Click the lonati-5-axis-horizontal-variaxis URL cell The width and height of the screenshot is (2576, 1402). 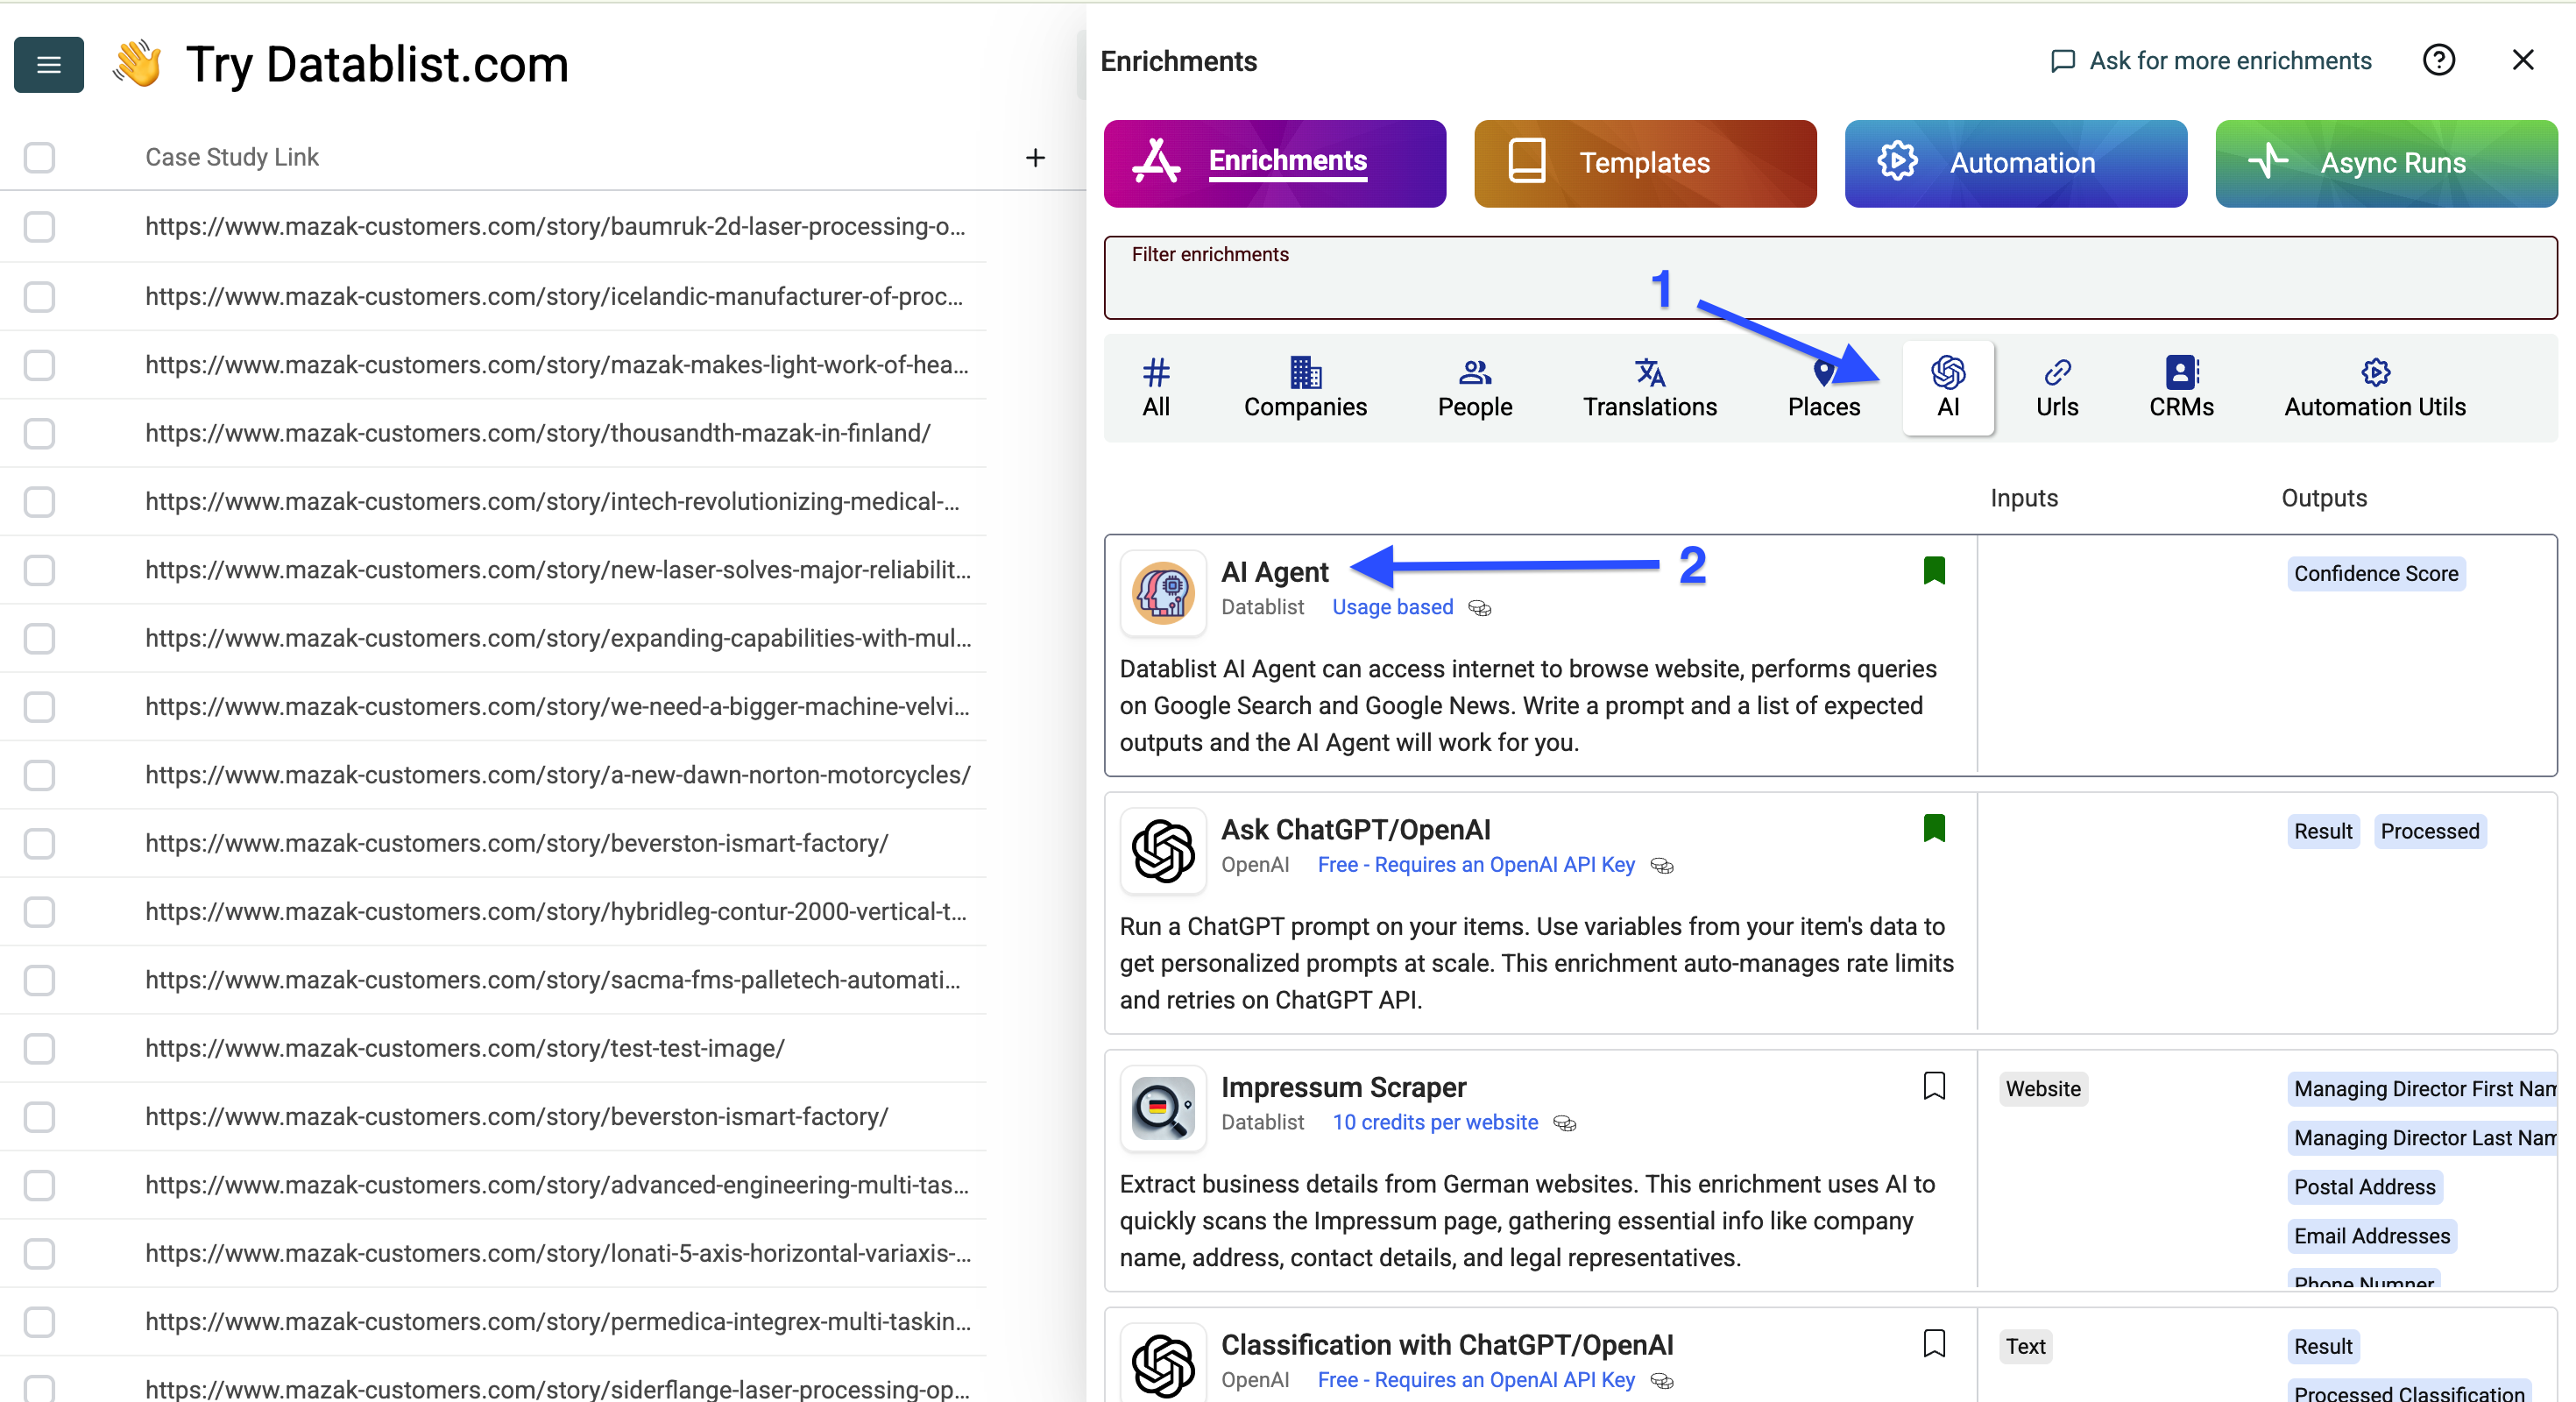point(558,1254)
